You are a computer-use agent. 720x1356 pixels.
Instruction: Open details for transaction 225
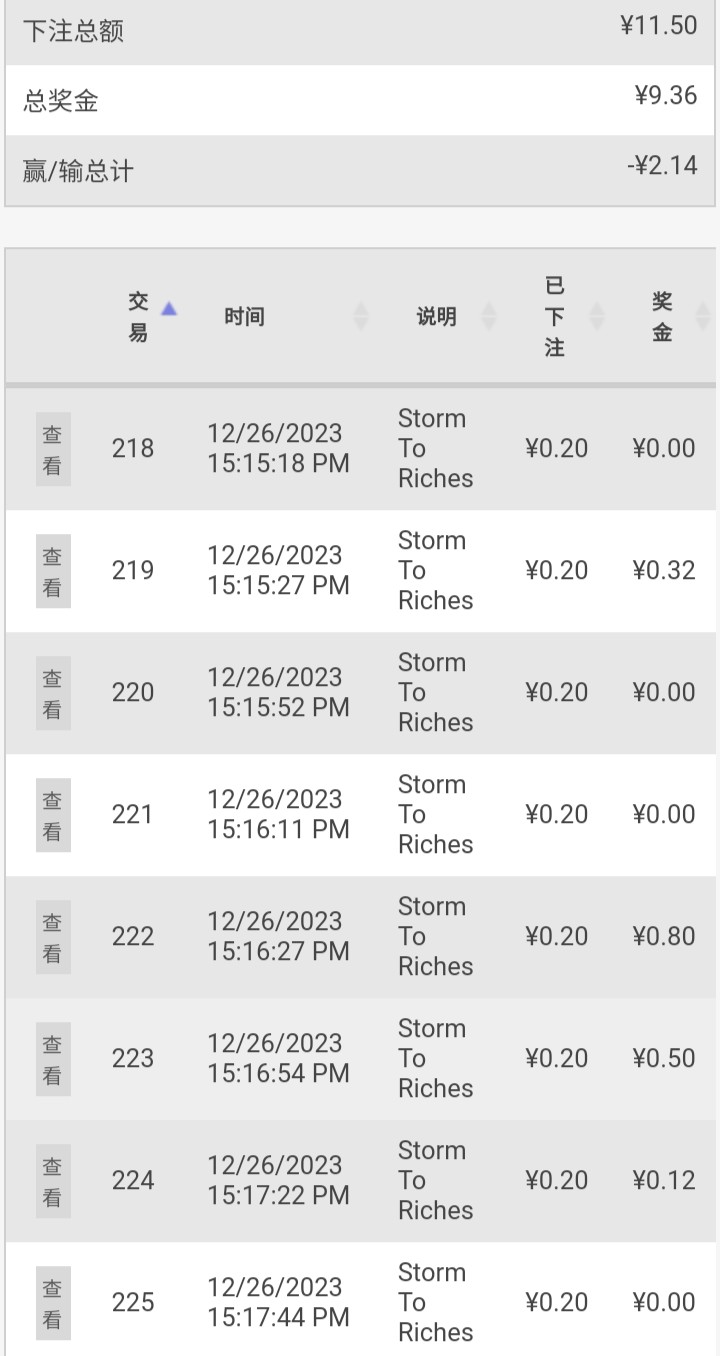coord(53,1303)
